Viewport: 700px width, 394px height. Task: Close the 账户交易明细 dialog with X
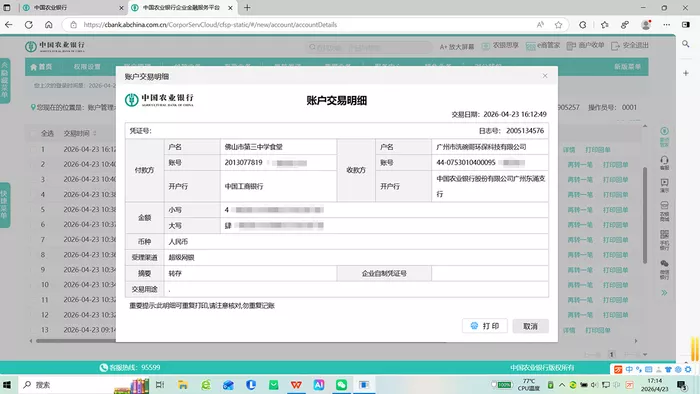(x=545, y=76)
